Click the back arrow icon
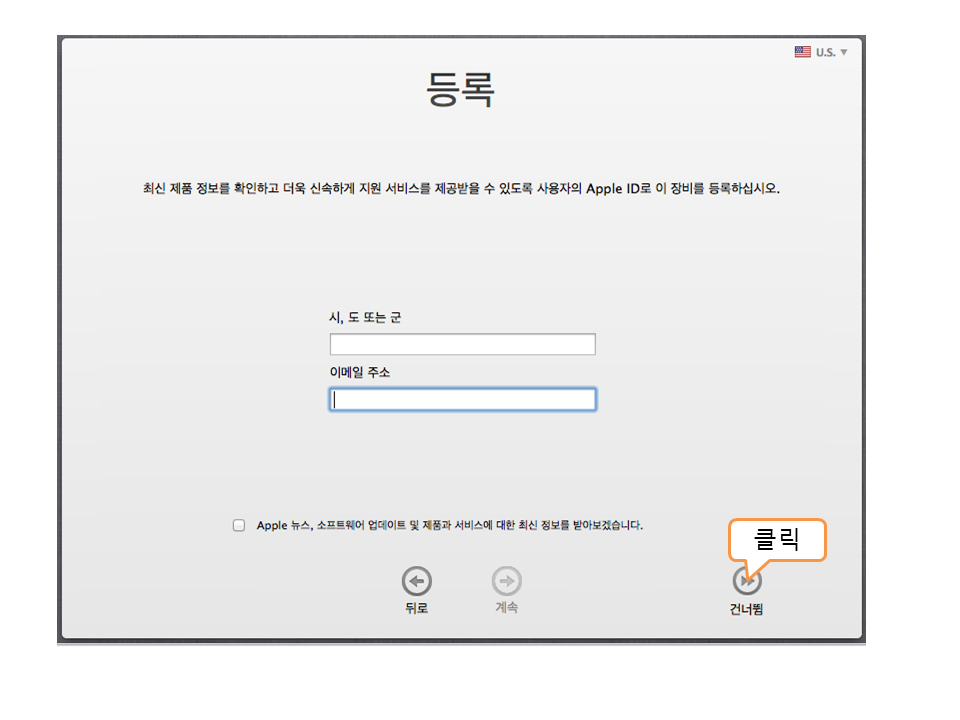 [x=416, y=581]
